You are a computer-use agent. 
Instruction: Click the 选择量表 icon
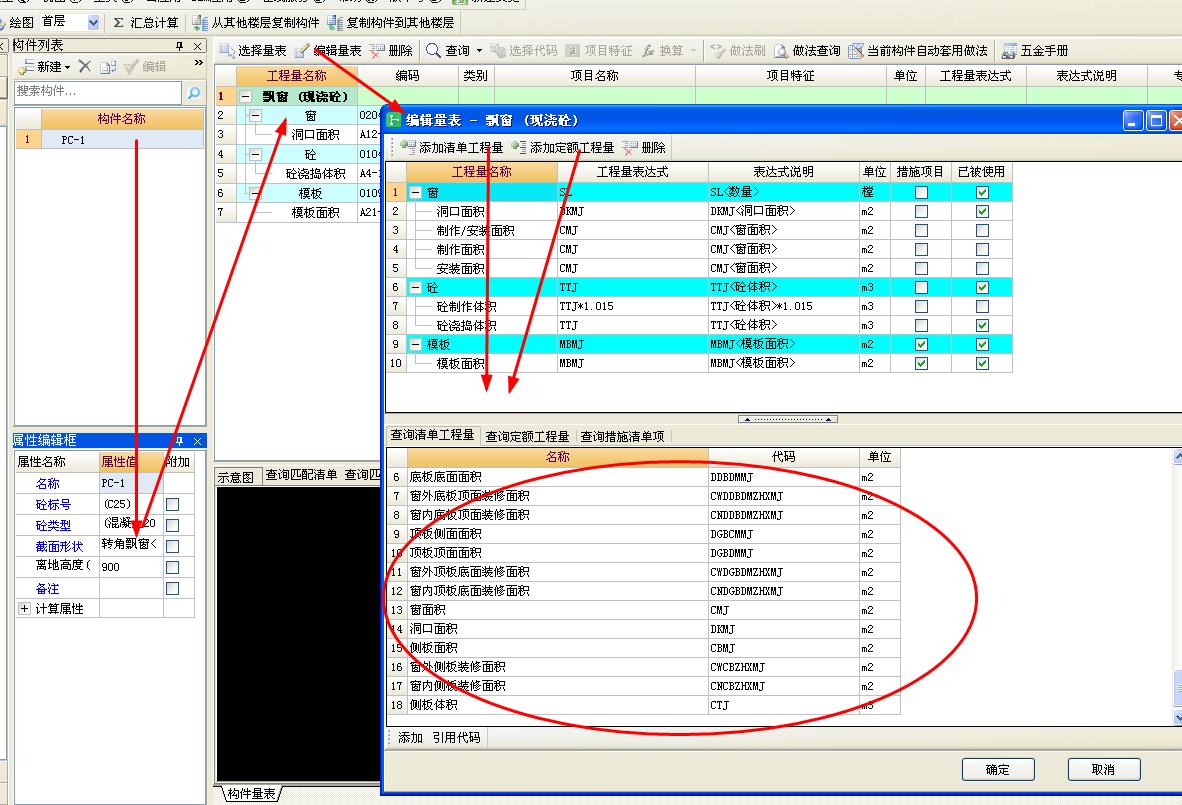227,51
